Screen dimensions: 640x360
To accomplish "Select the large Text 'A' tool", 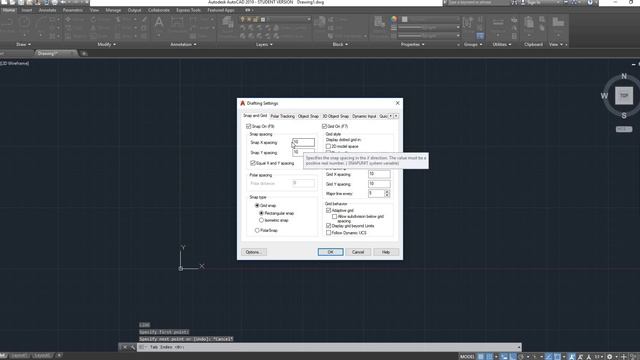I will [159, 22].
